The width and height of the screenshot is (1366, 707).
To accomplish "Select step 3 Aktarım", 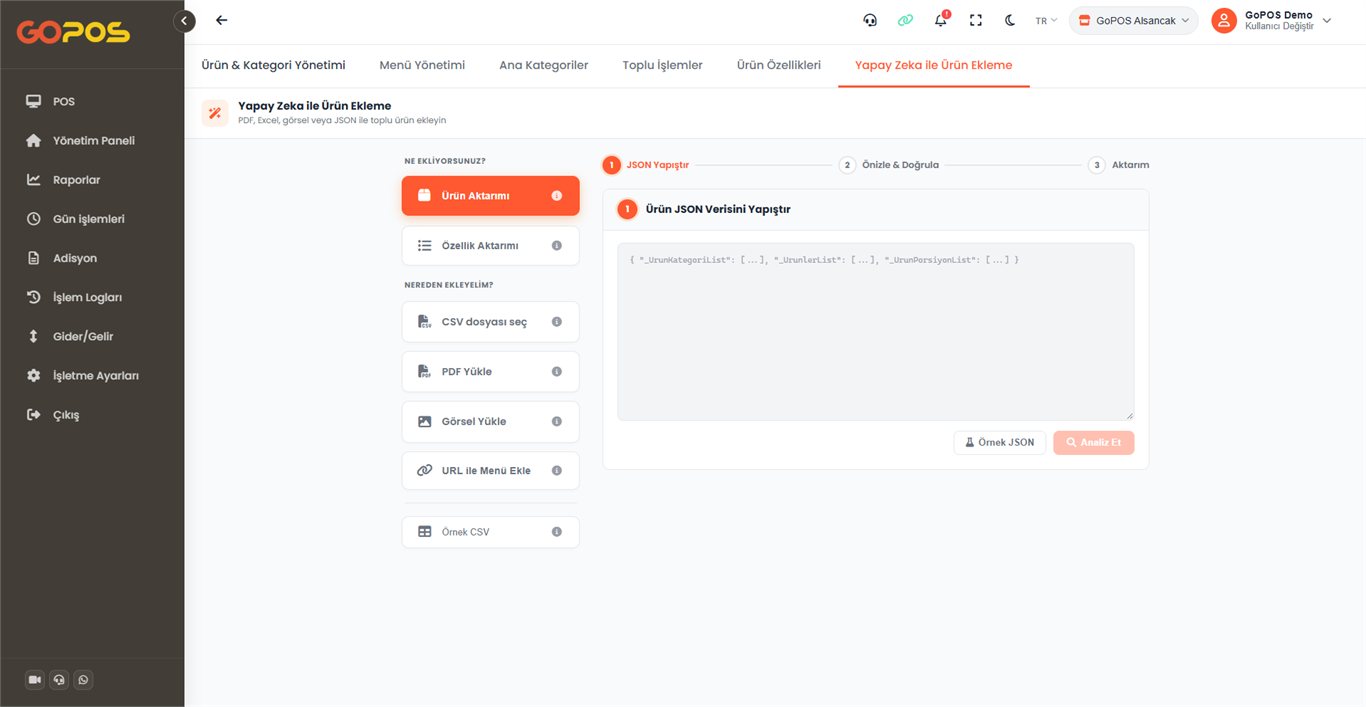I will click(1119, 165).
